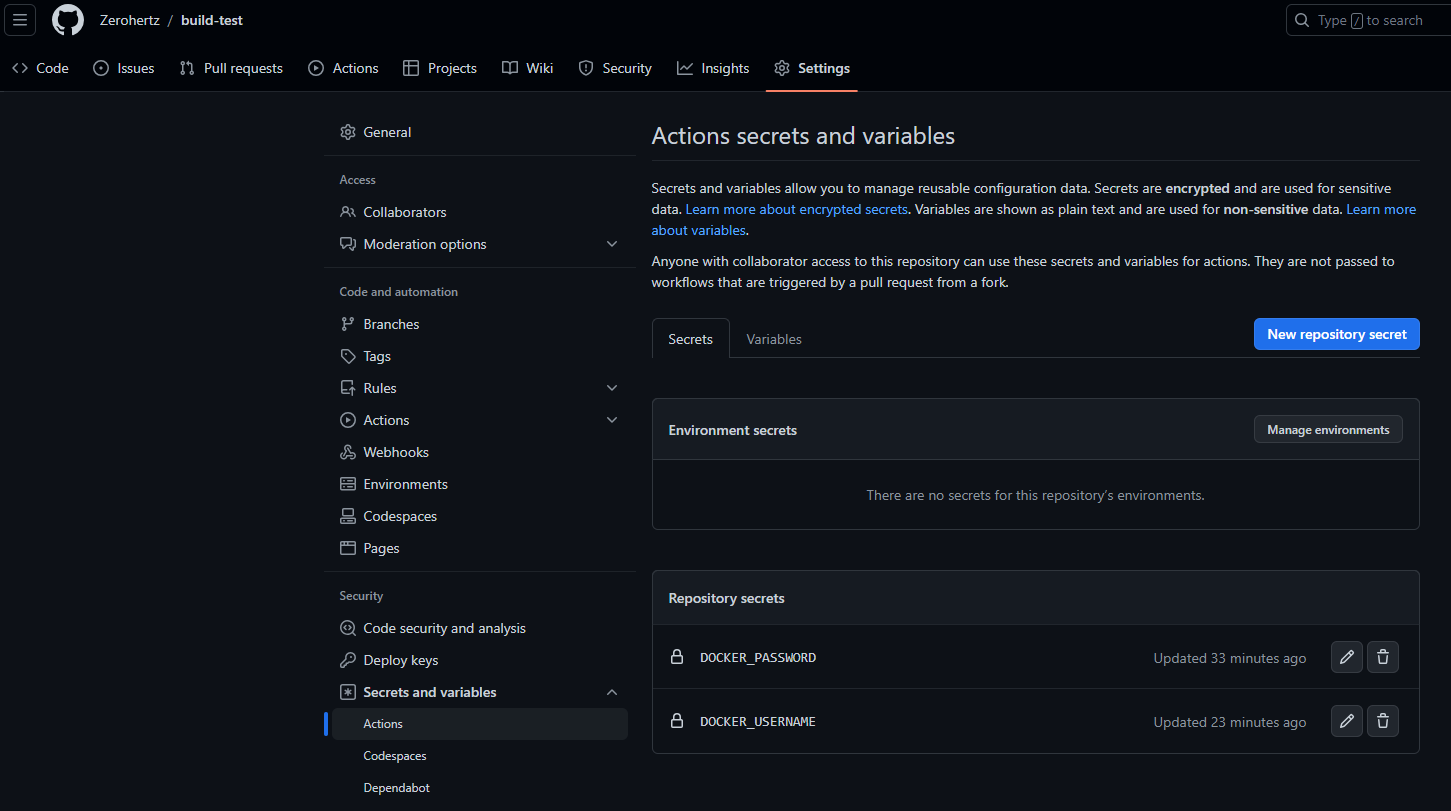Viewport: 1451px width, 811px height.
Task: Click the people icon beside Collaborators
Action: [x=348, y=212]
